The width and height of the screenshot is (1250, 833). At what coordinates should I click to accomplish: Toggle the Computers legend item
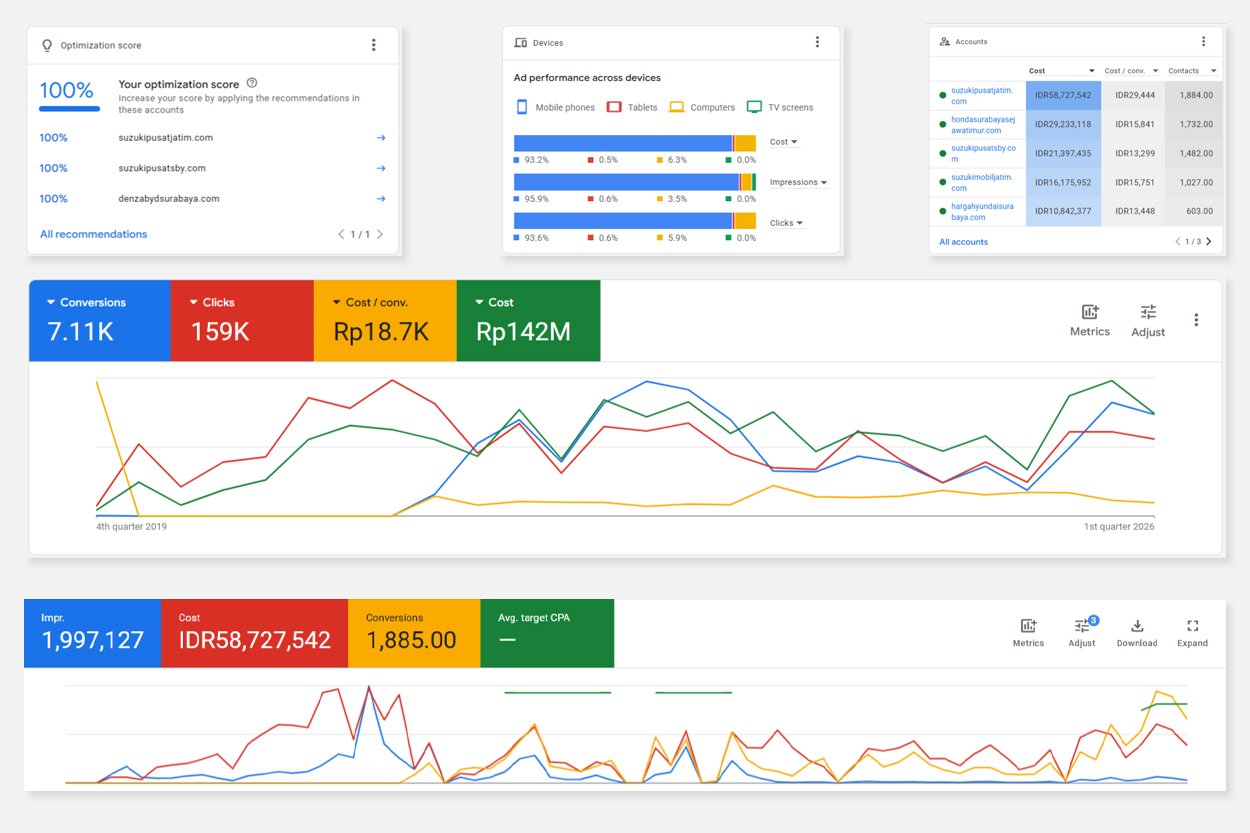[702, 107]
